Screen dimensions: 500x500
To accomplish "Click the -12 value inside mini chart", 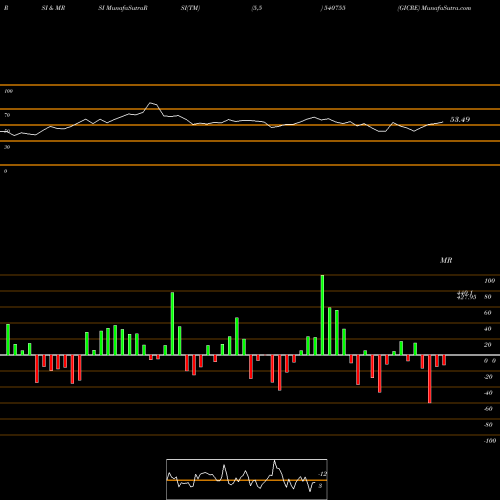I will 322,474.
